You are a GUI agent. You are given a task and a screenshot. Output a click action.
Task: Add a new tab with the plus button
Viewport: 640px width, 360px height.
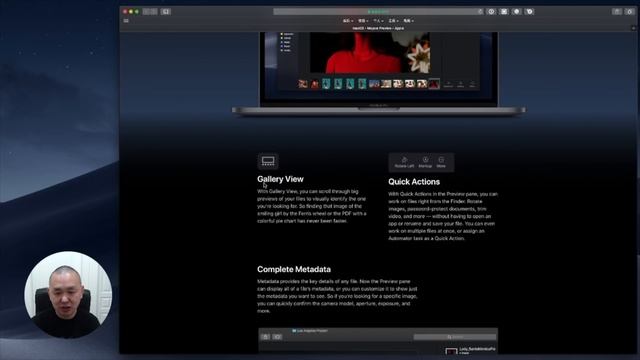[633, 28]
